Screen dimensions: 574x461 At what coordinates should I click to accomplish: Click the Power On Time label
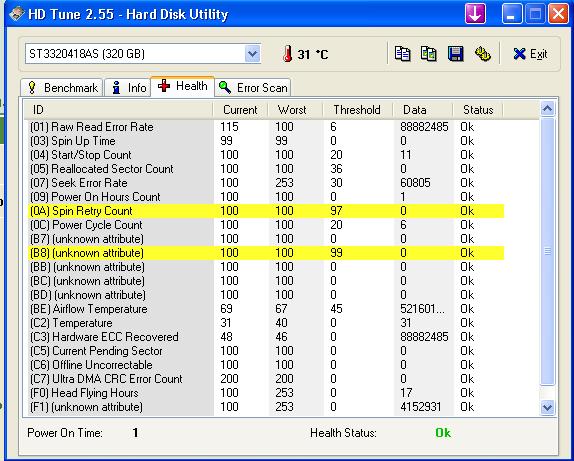pos(65,433)
